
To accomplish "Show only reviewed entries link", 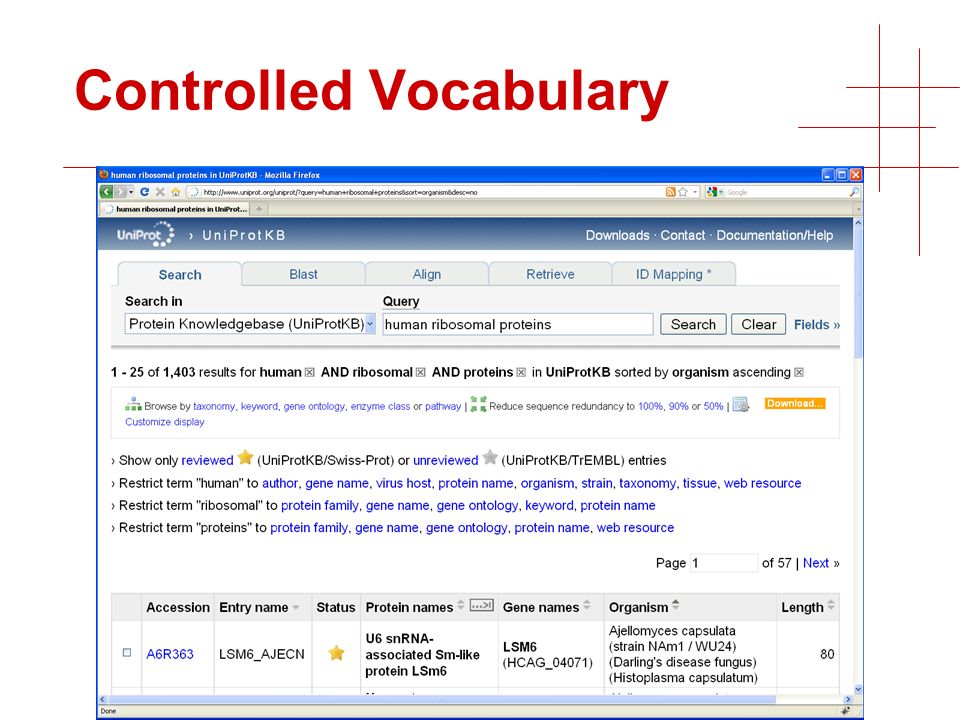I will point(207,460).
